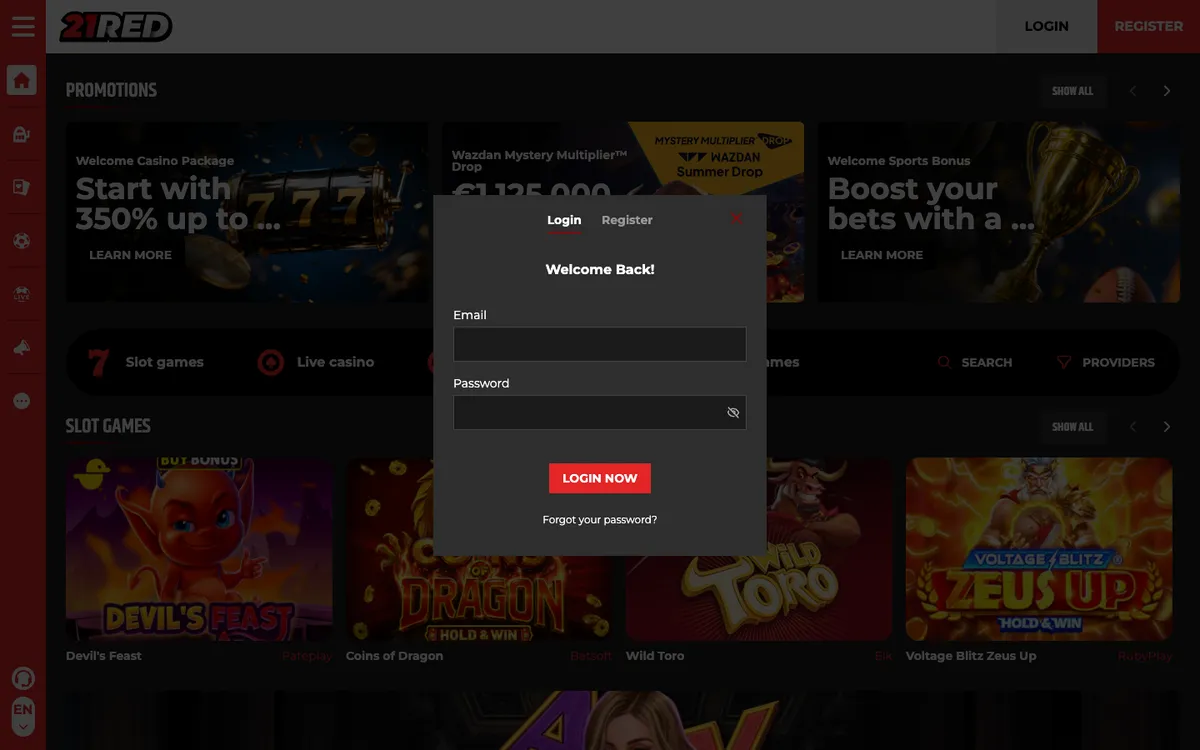Switch to the Login tab in dialog

(x=564, y=220)
